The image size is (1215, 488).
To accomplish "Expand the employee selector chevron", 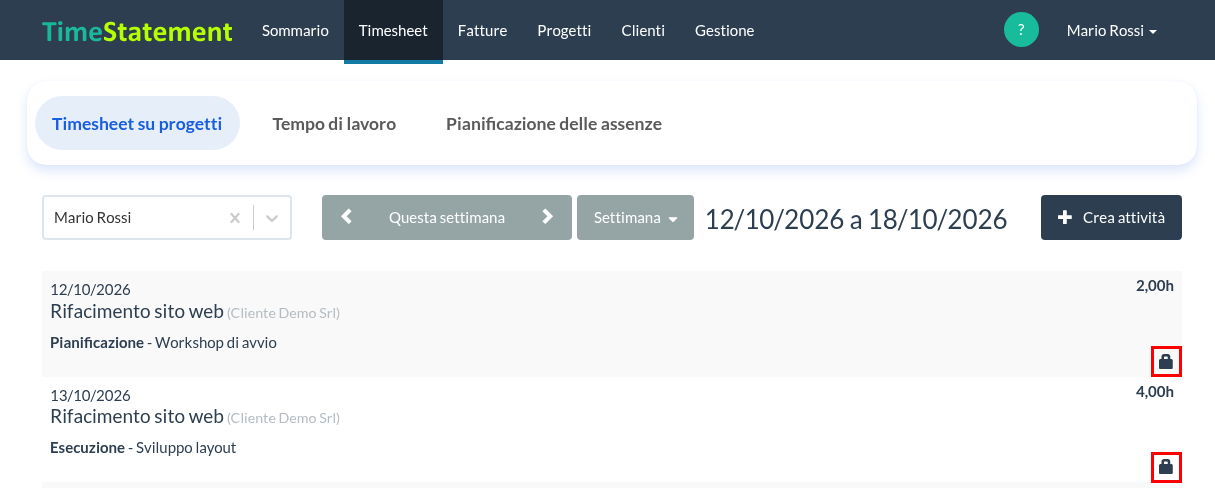I will pyautogui.click(x=271, y=217).
